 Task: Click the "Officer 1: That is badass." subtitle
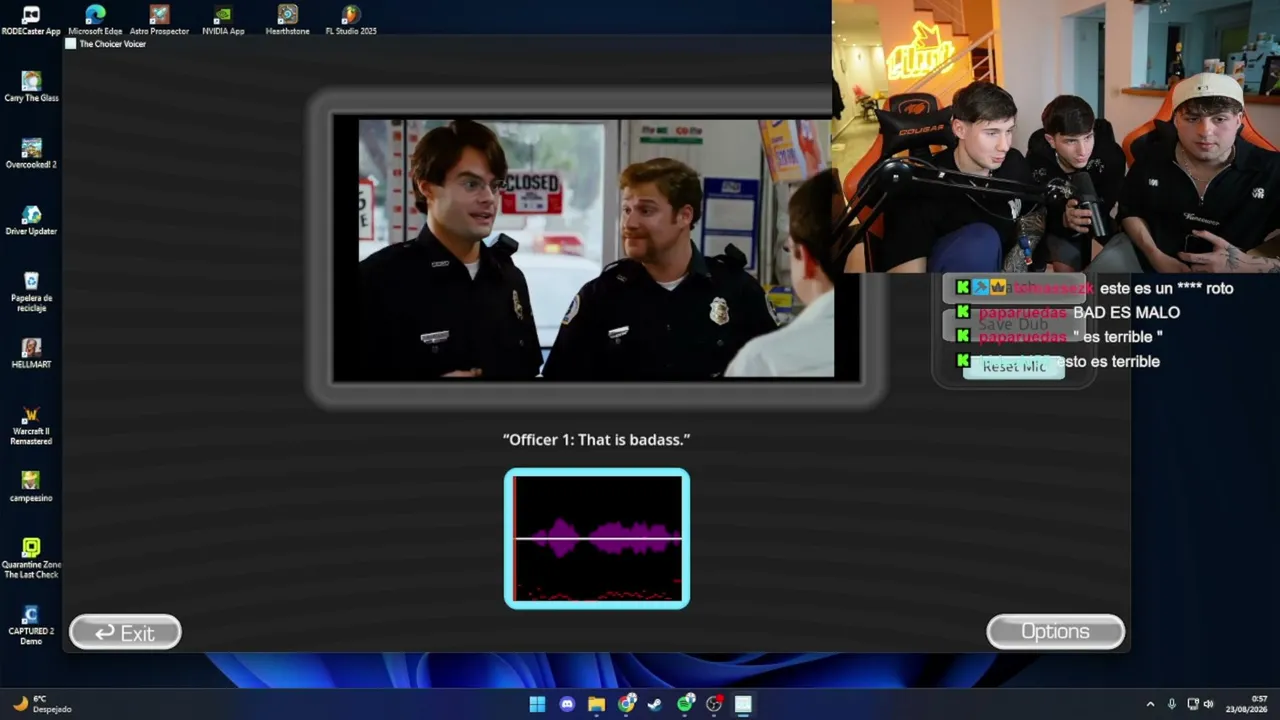[x=597, y=440]
